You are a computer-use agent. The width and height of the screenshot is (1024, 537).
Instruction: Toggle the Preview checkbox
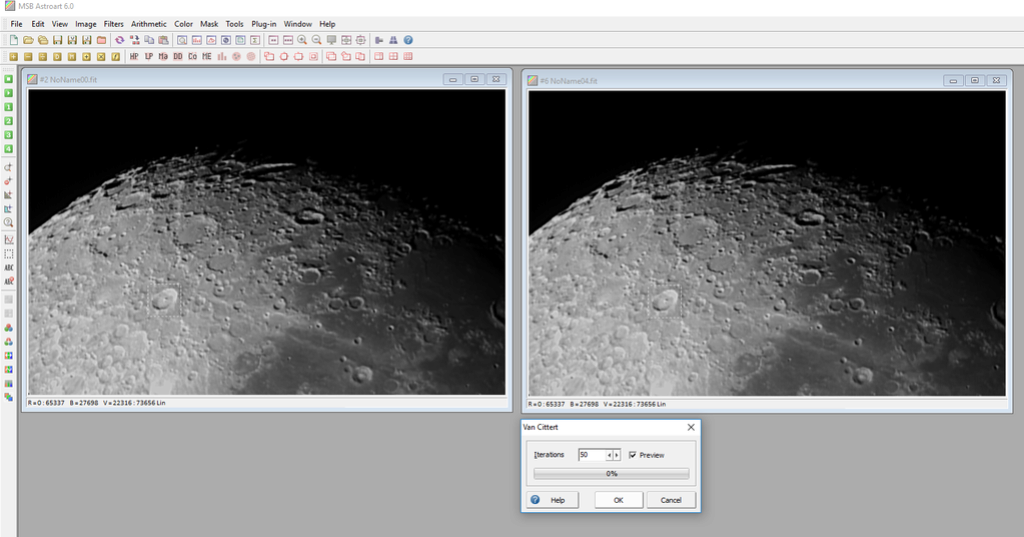[x=632, y=455]
